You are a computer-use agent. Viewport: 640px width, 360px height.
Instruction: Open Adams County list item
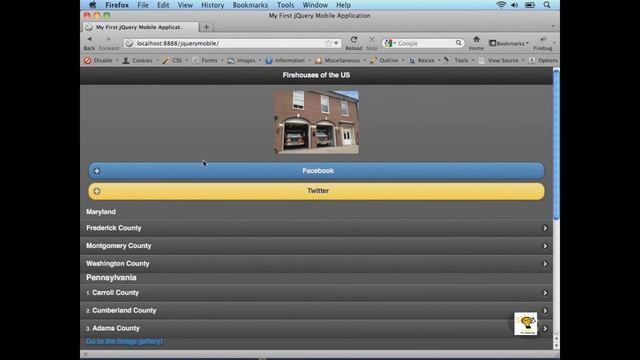point(316,329)
